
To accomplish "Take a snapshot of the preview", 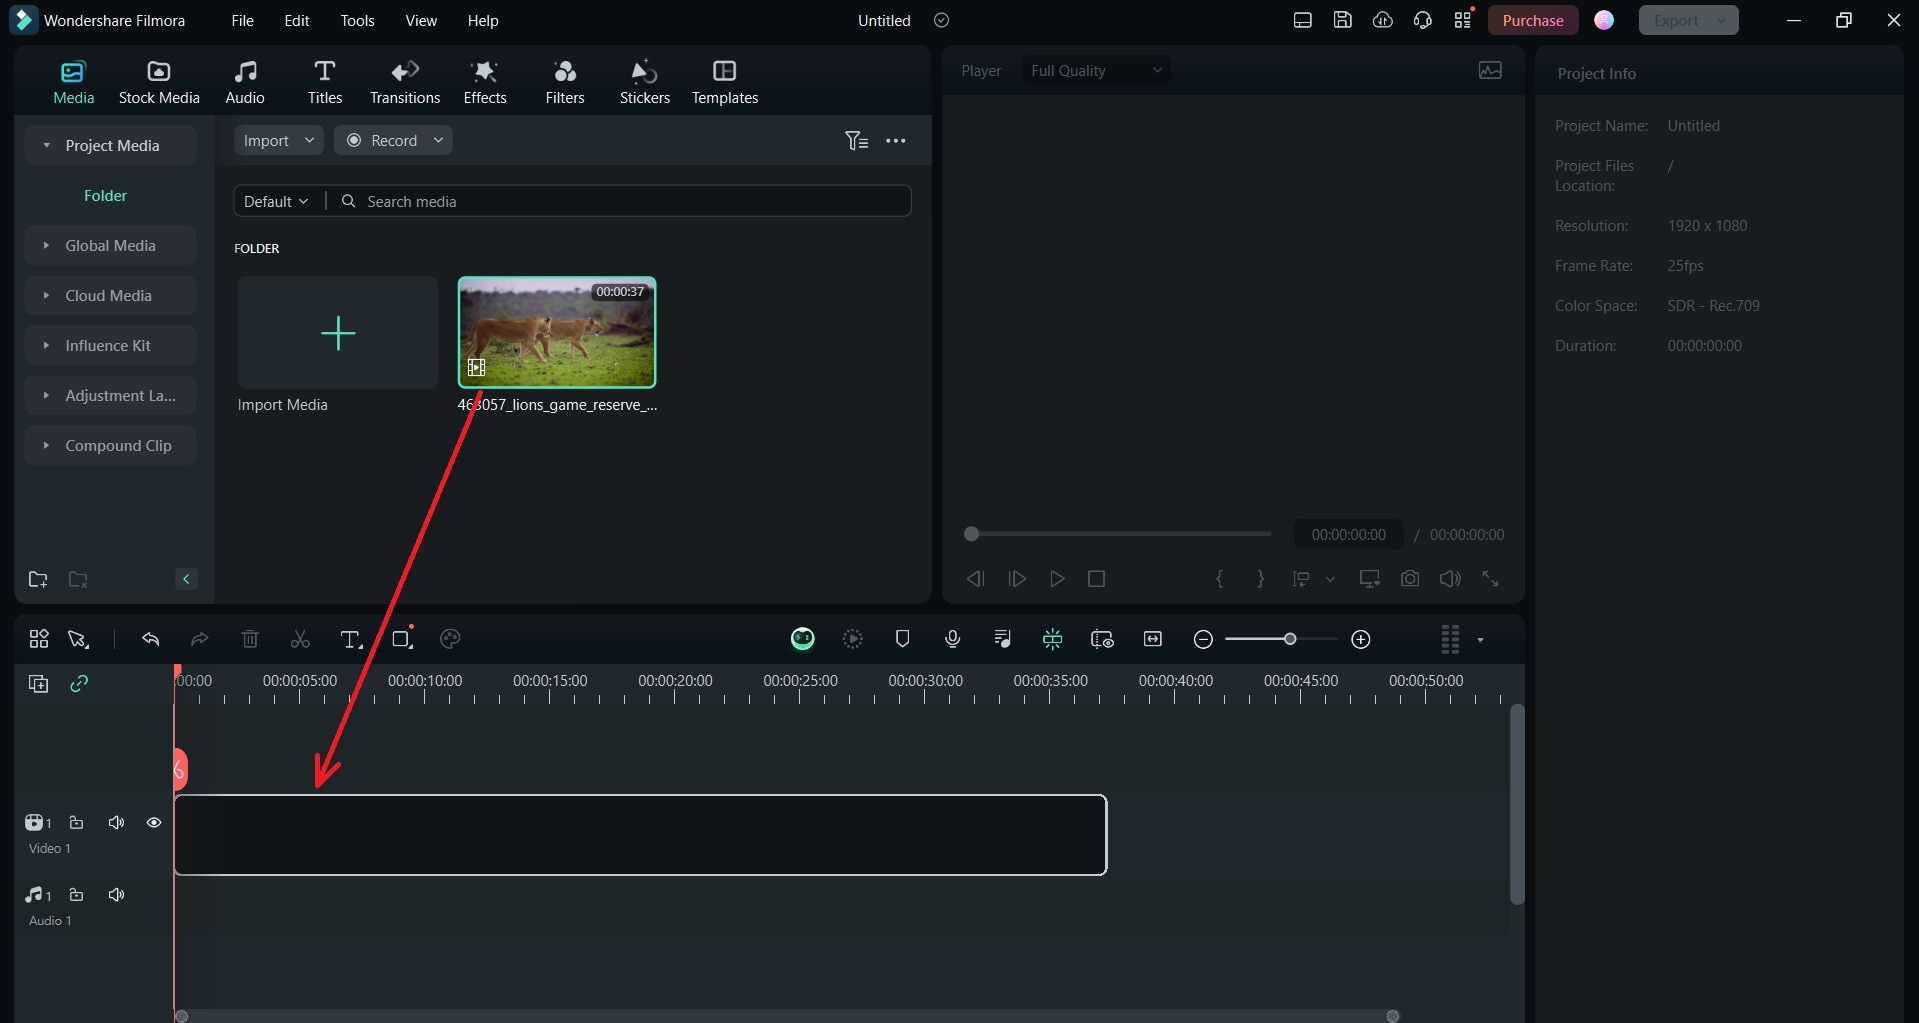I will tap(1410, 579).
